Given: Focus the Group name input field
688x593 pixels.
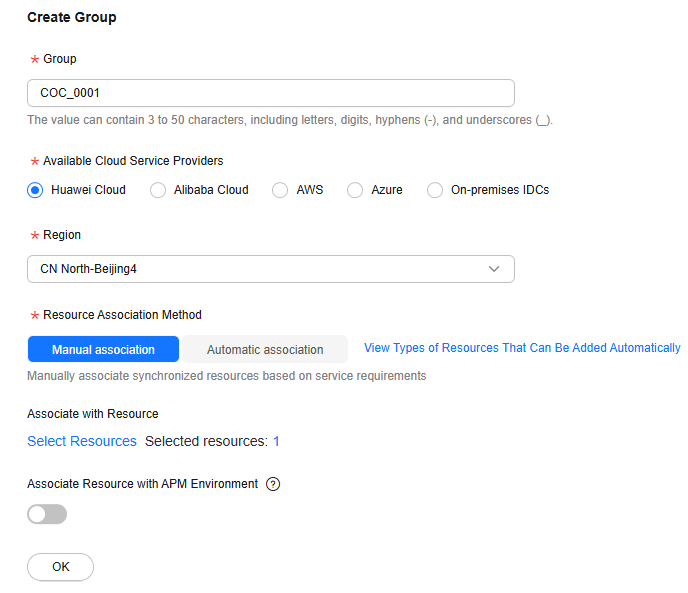Looking at the screenshot, I should pyautogui.click(x=271, y=93).
